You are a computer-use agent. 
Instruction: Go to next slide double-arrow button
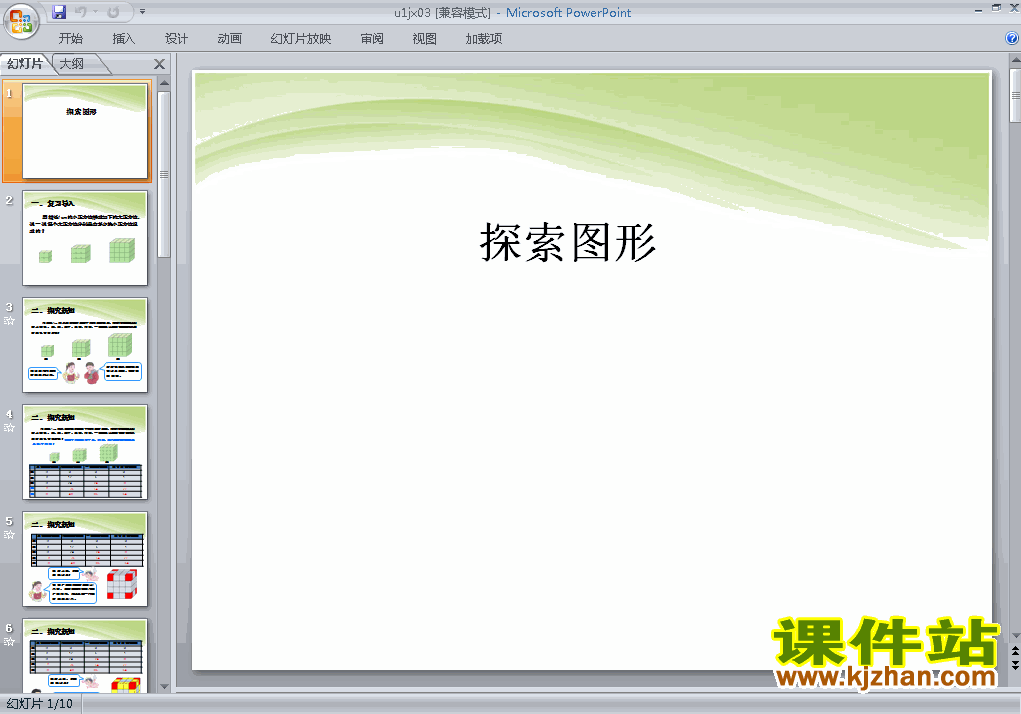[x=1015, y=664]
